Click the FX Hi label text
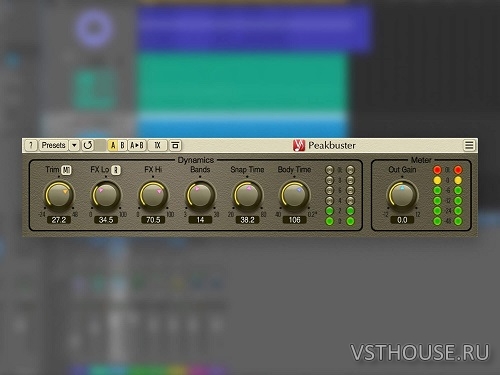 [x=153, y=170]
